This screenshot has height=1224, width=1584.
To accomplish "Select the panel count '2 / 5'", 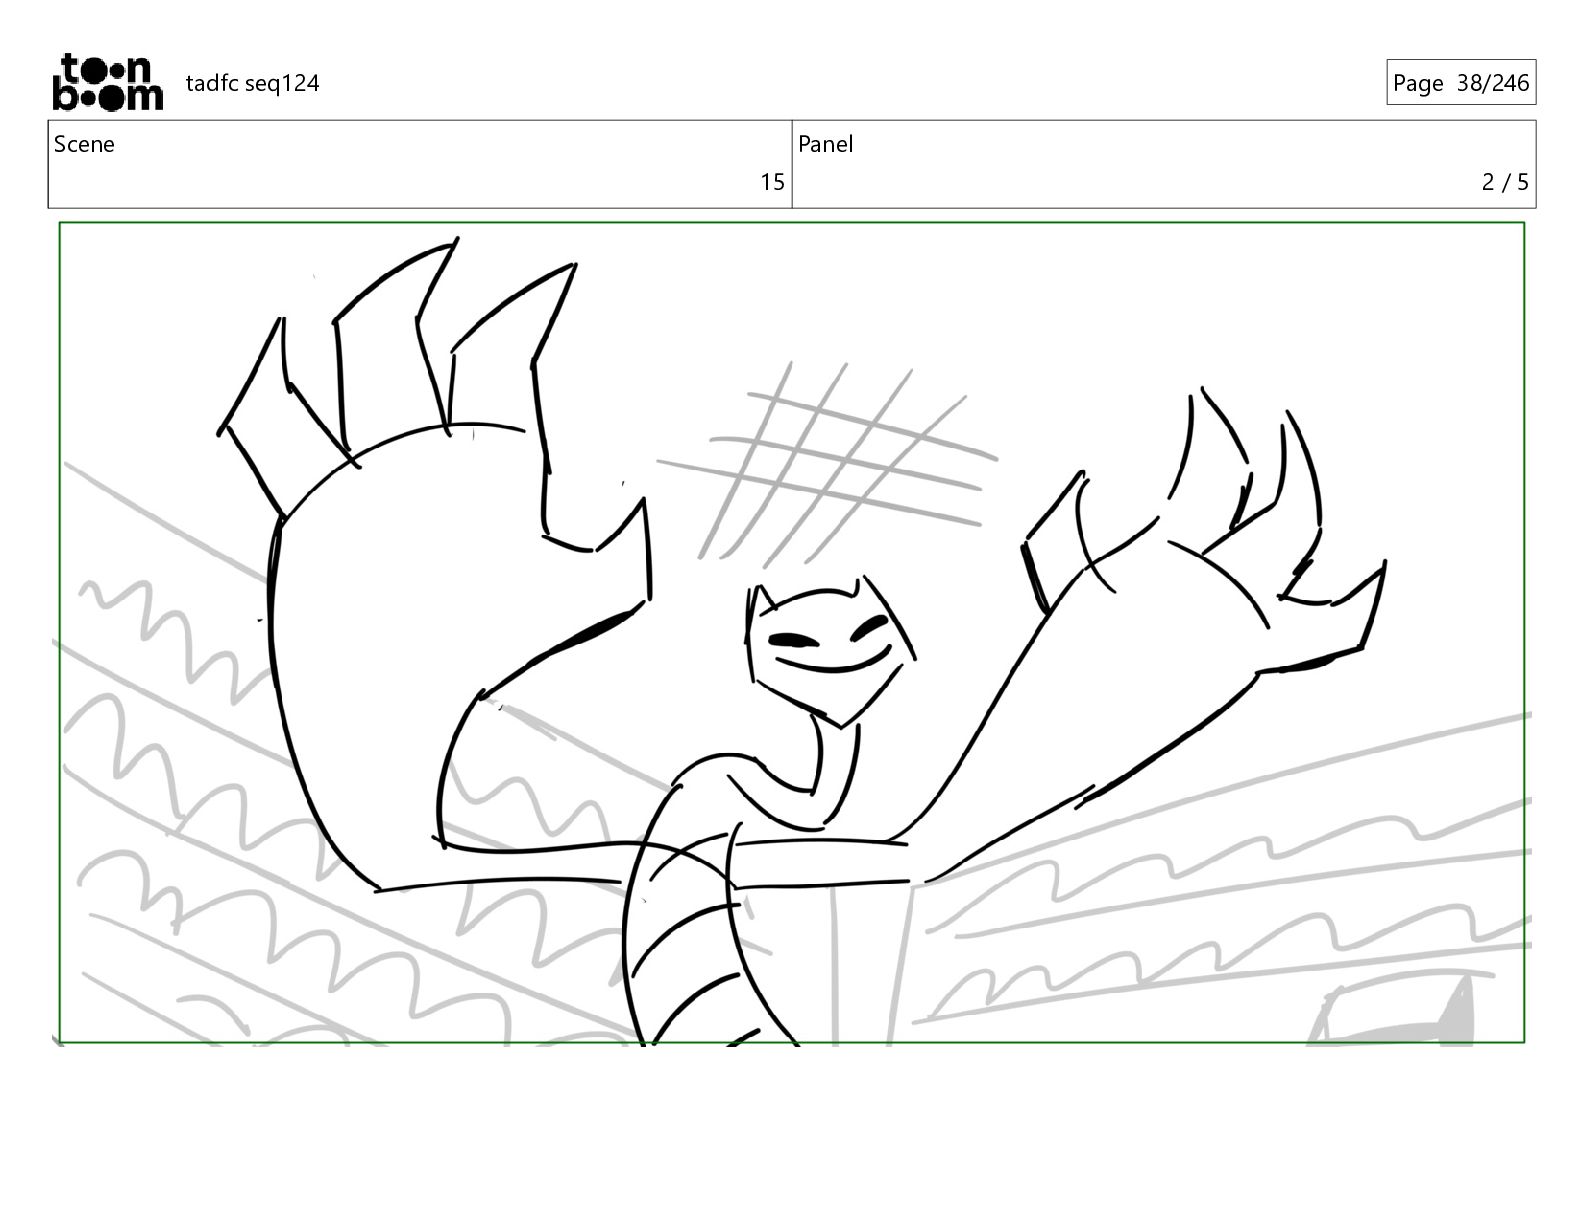I will [1505, 182].
